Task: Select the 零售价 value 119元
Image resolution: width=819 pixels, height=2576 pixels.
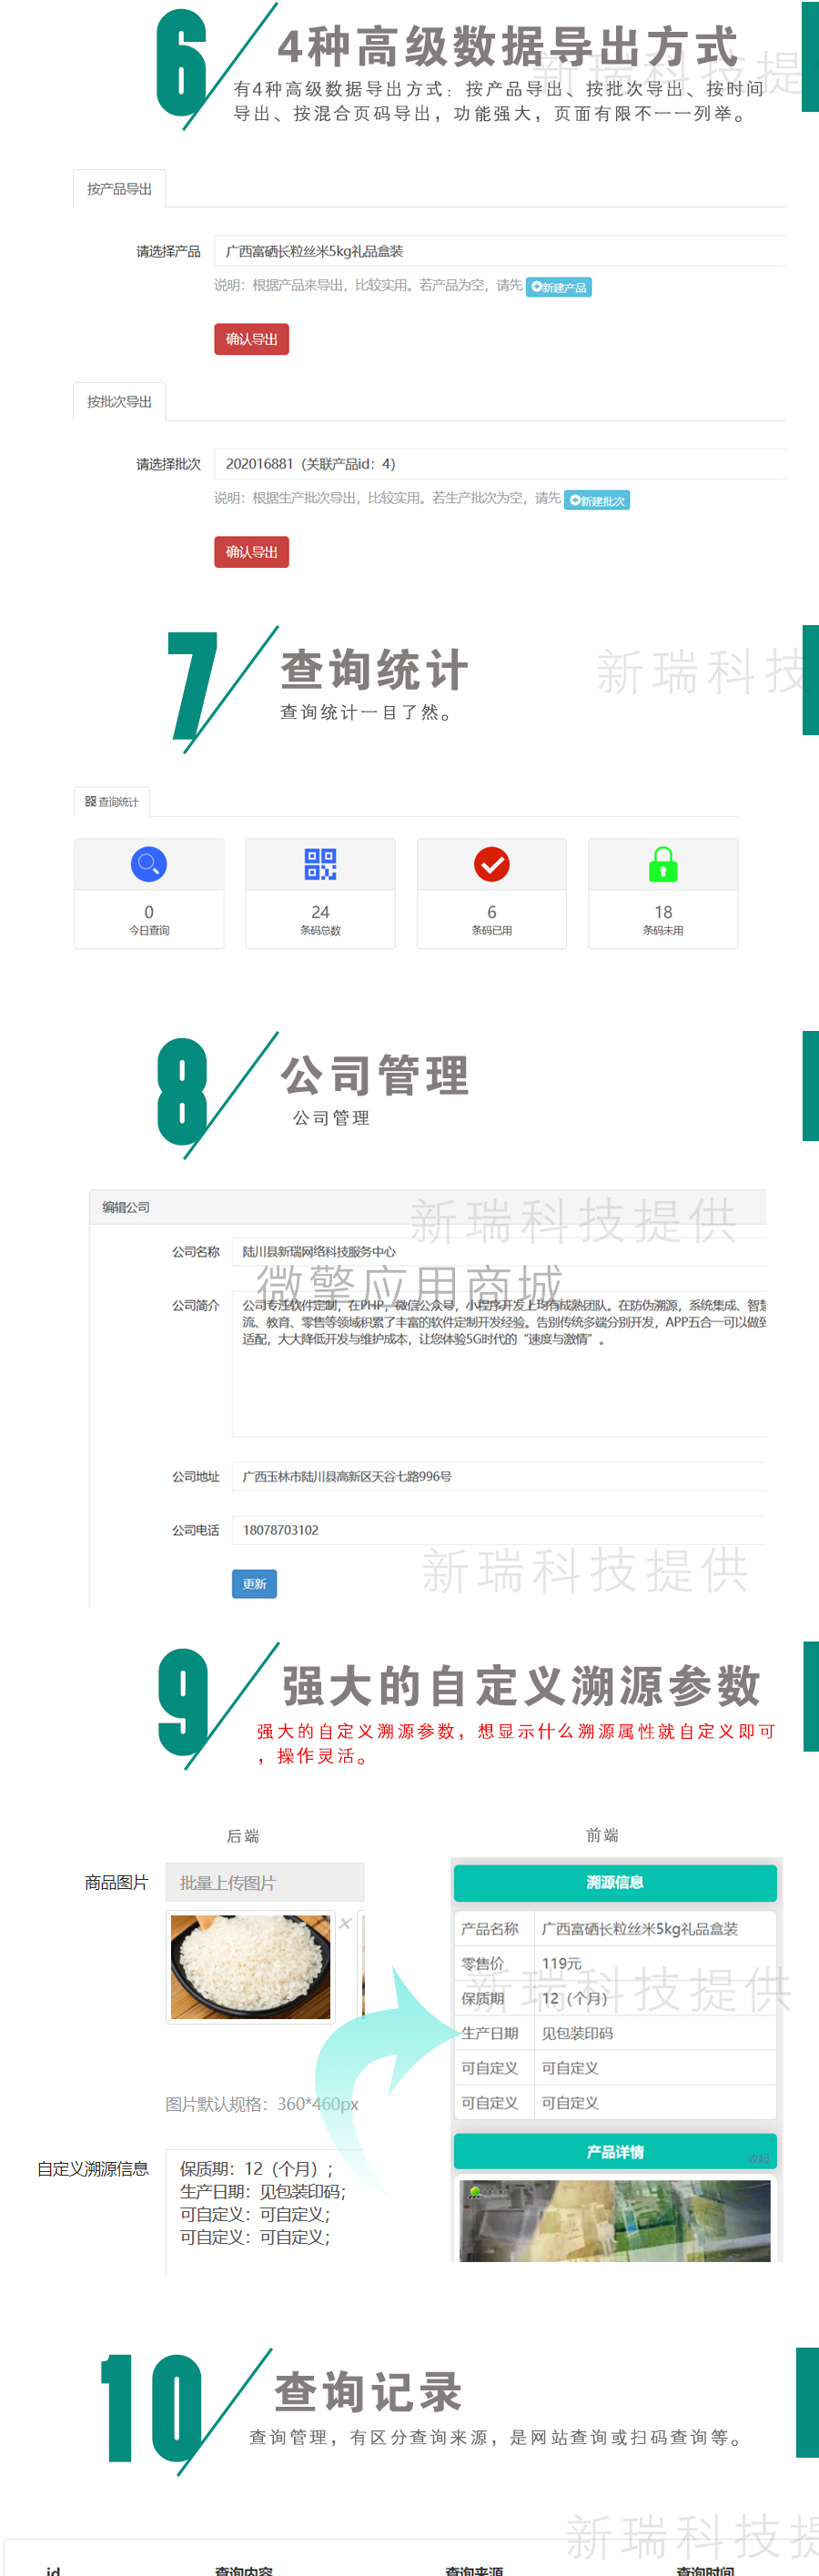Action: 561,1963
